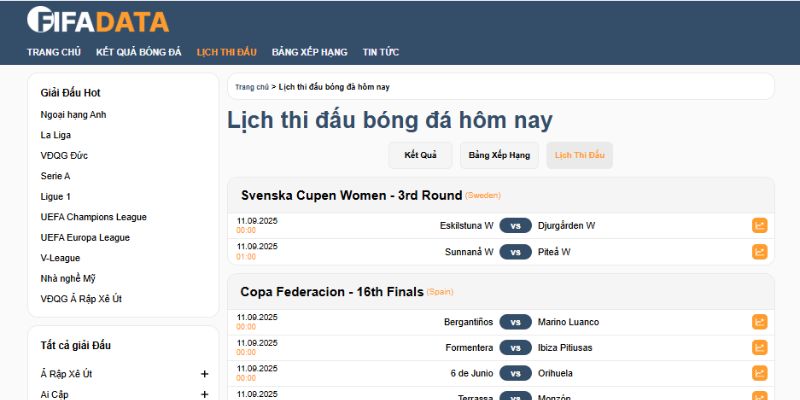The height and width of the screenshot is (400, 800).
Task: Open Kết Quả Bóng Đá menu item
Action: click(139, 52)
